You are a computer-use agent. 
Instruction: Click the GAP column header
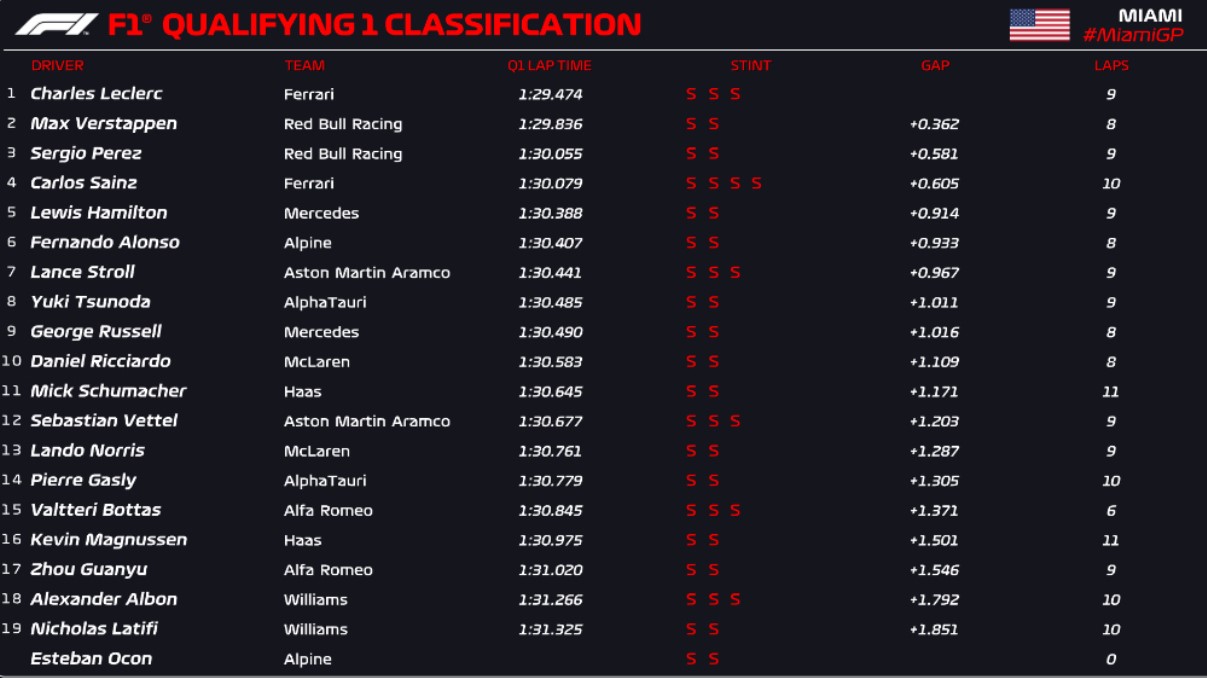[935, 66]
